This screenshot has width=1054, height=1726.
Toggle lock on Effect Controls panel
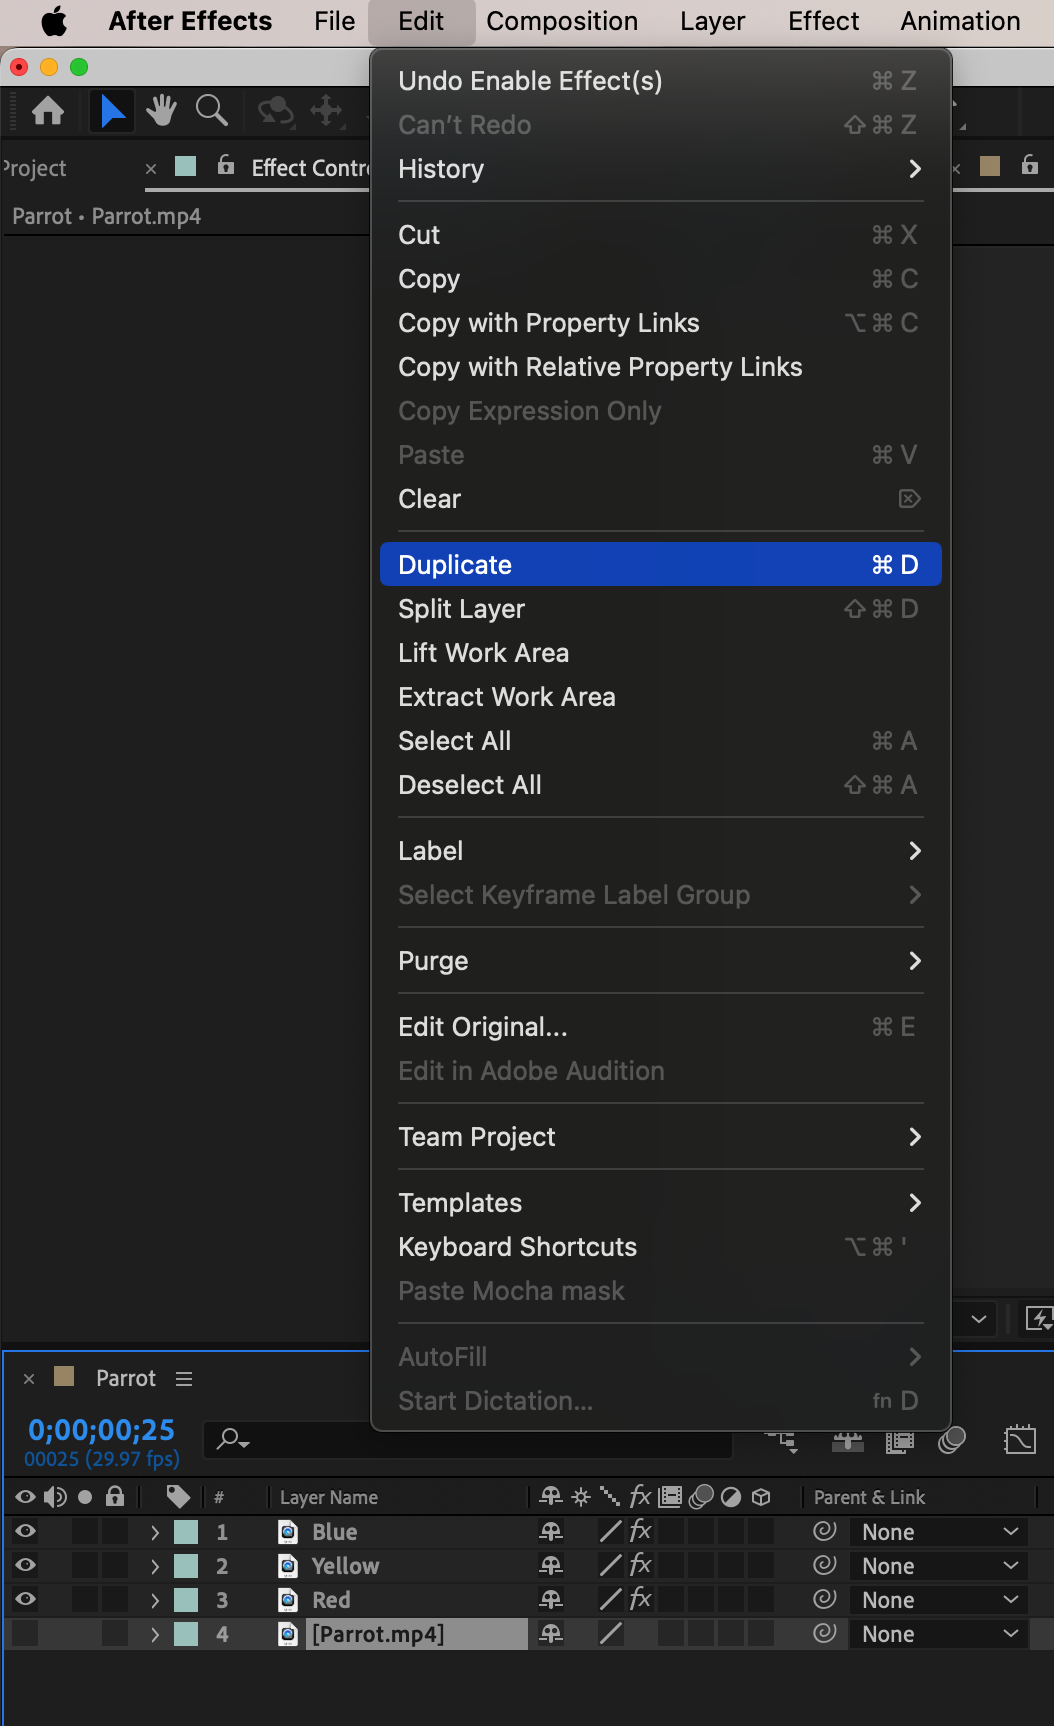pos(227,165)
